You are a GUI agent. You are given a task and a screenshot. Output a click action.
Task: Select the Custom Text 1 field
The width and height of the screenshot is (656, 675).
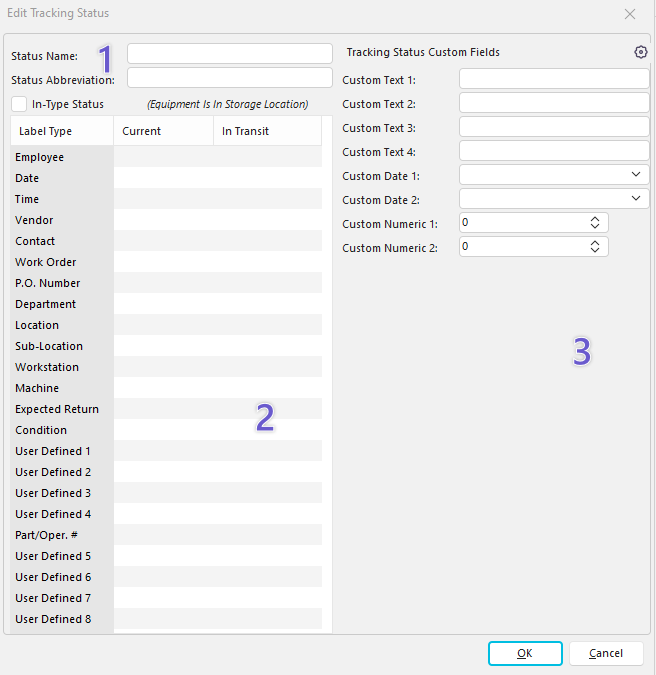[x=554, y=79]
